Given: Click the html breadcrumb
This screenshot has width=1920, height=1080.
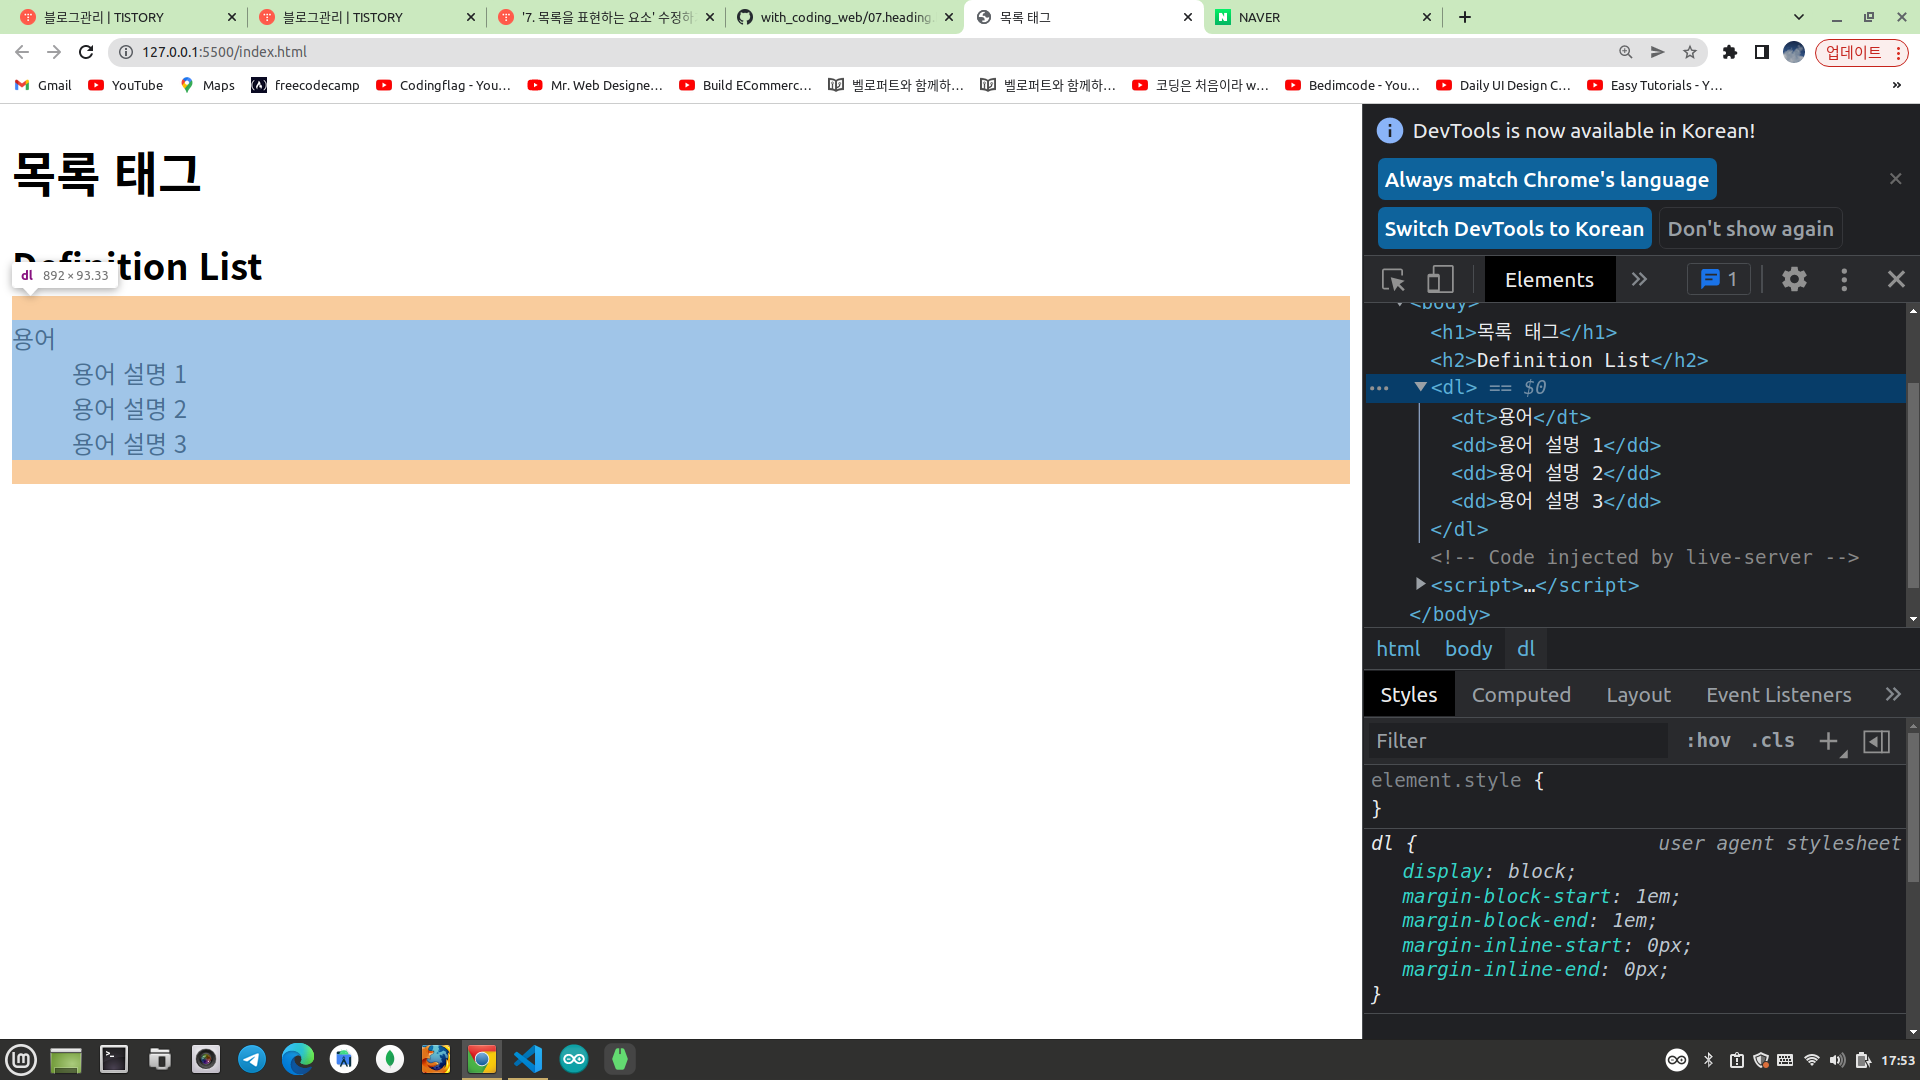Looking at the screenshot, I should [x=1398, y=648].
